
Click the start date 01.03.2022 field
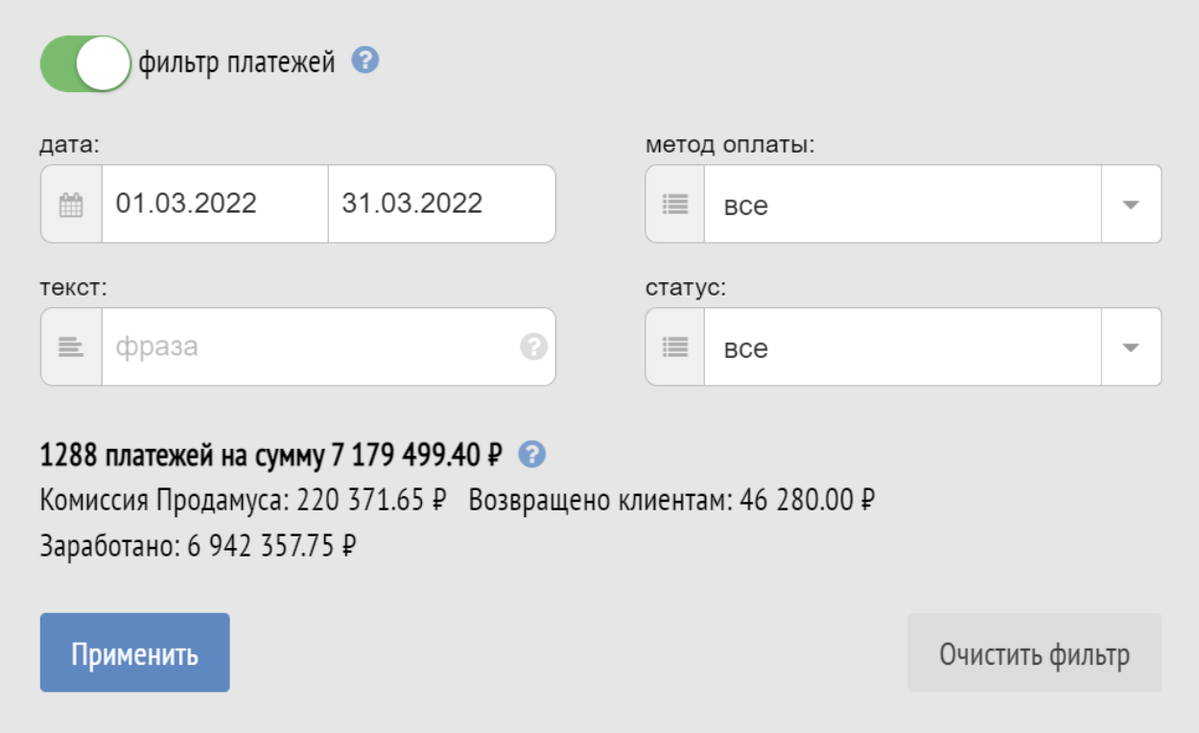tap(215, 204)
